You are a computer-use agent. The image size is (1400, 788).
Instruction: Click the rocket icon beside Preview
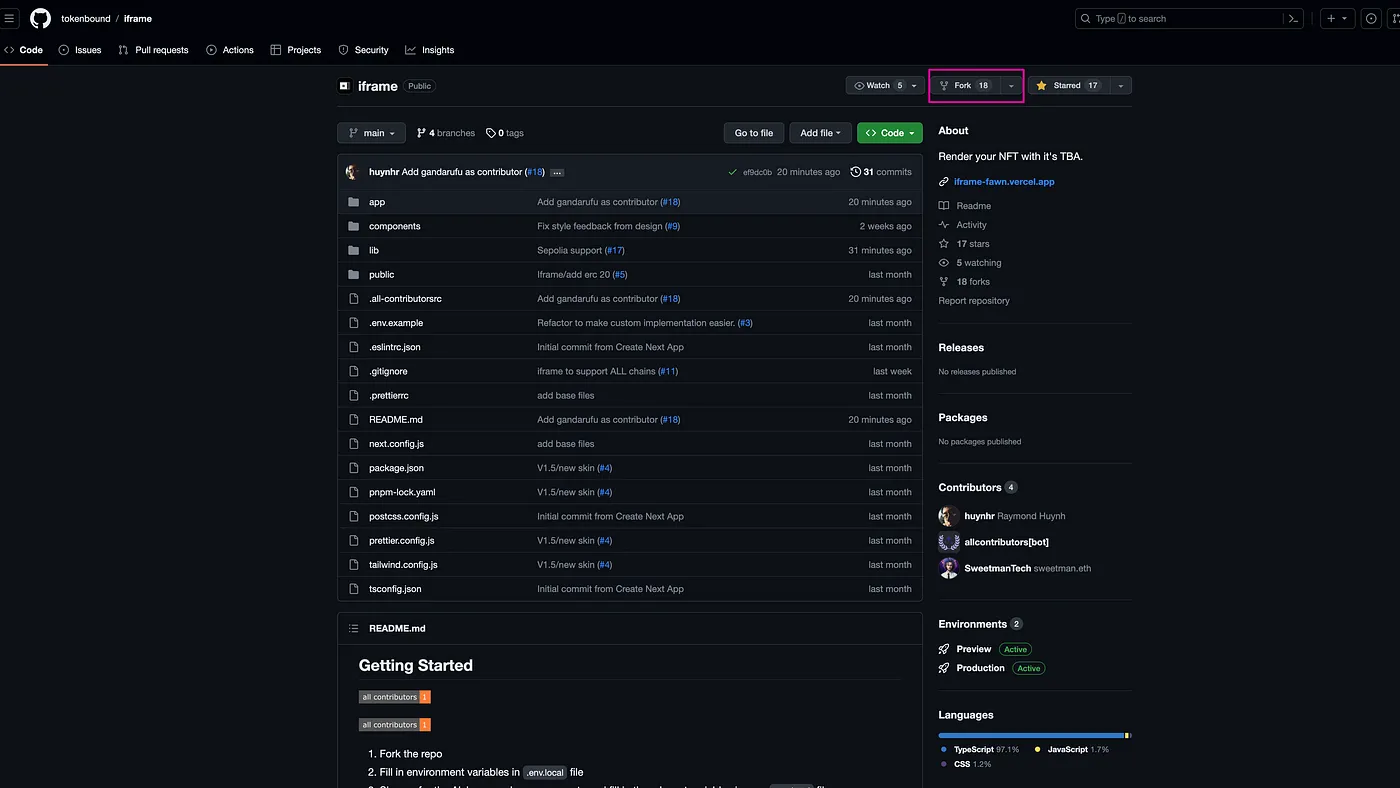coord(944,649)
